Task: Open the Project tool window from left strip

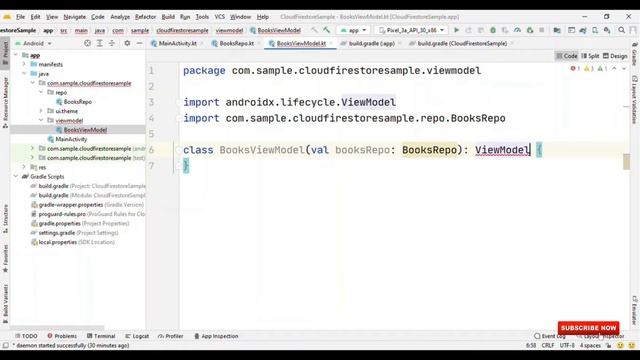Action: (5, 53)
